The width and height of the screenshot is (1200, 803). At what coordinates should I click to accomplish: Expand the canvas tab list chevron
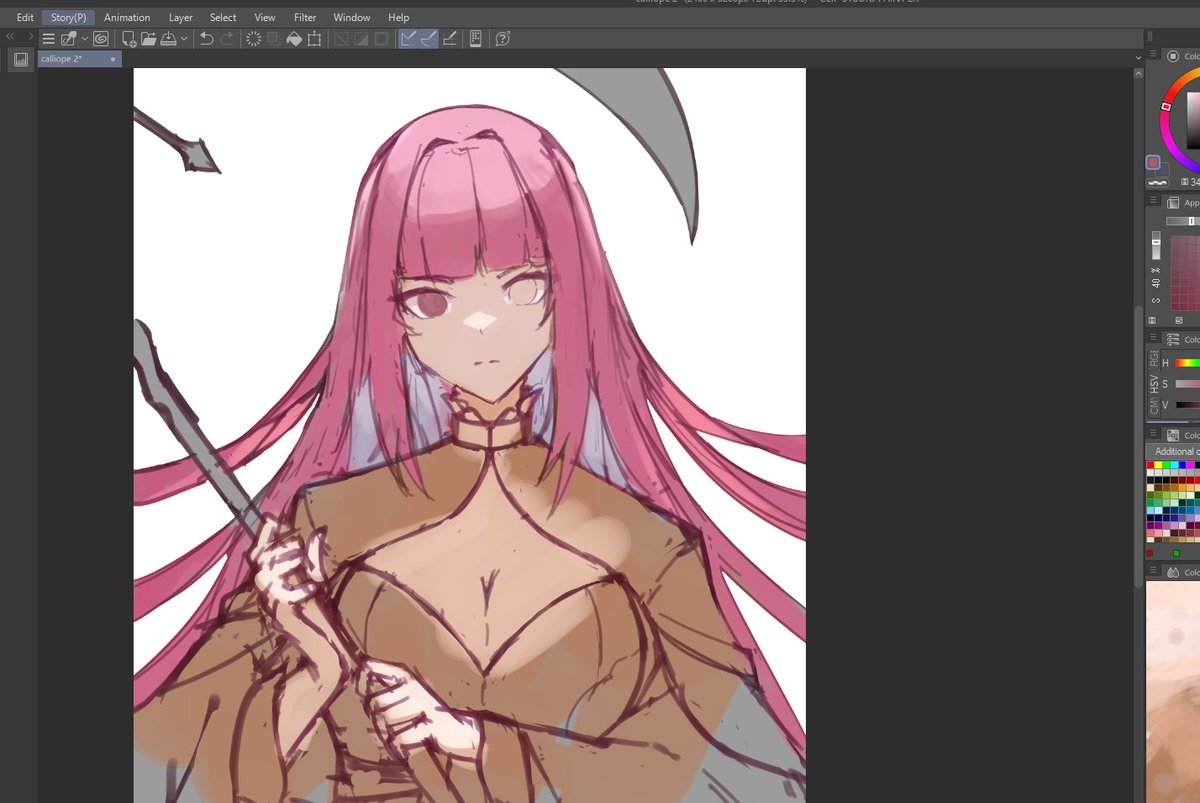(1138, 59)
